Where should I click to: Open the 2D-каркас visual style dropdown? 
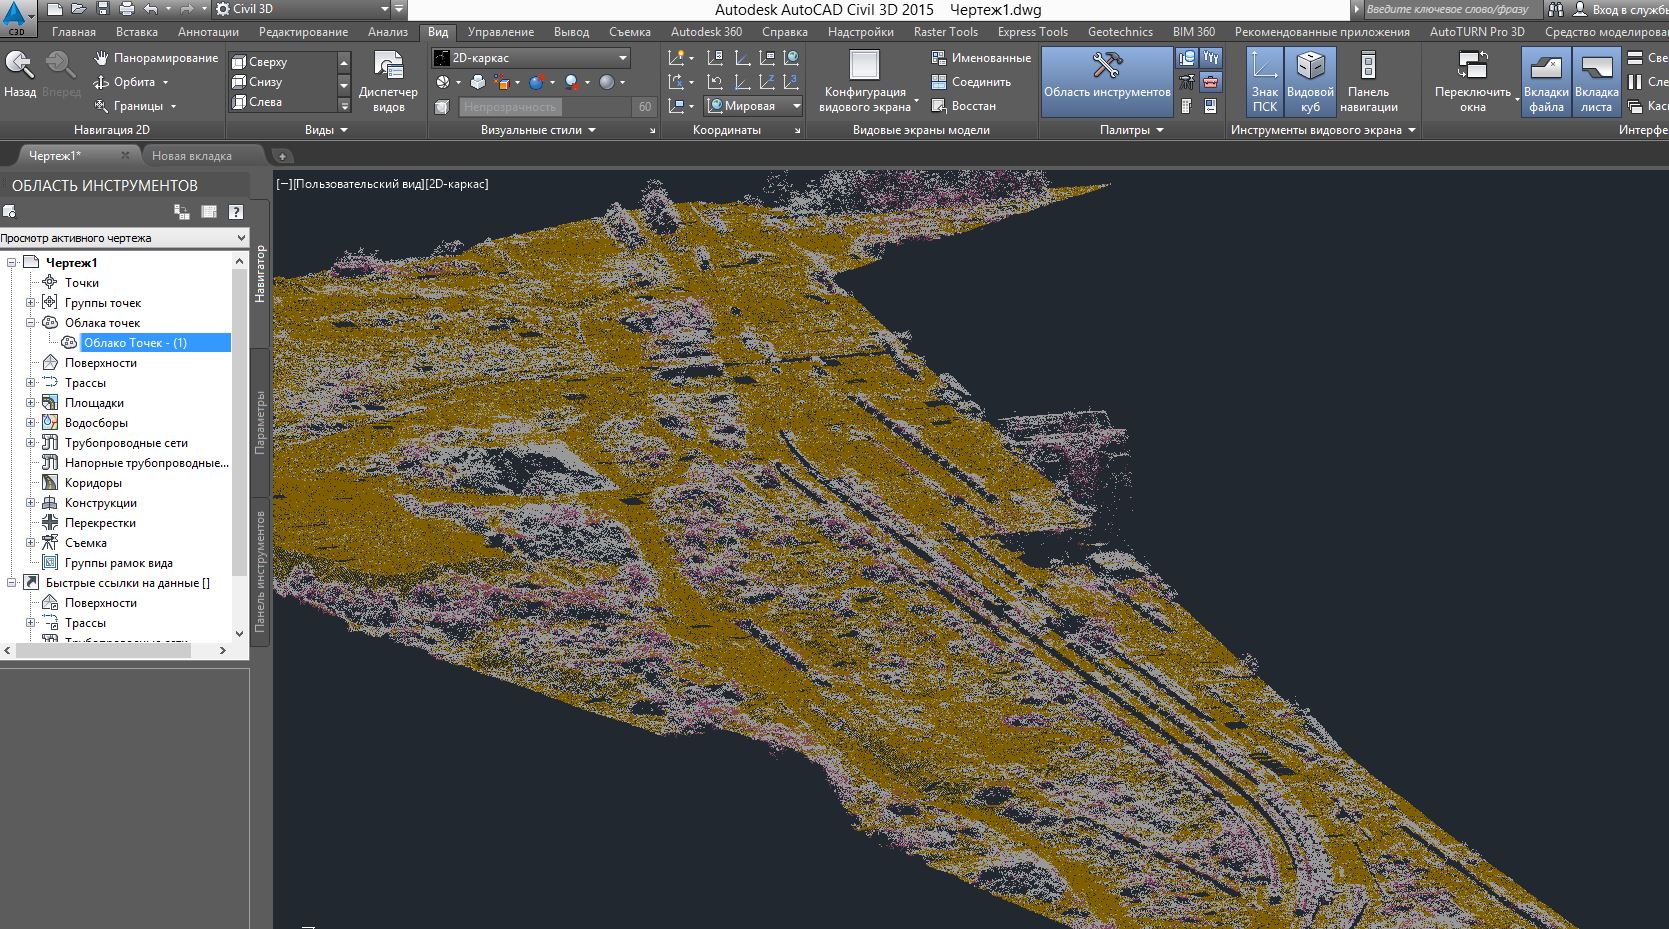pos(531,58)
